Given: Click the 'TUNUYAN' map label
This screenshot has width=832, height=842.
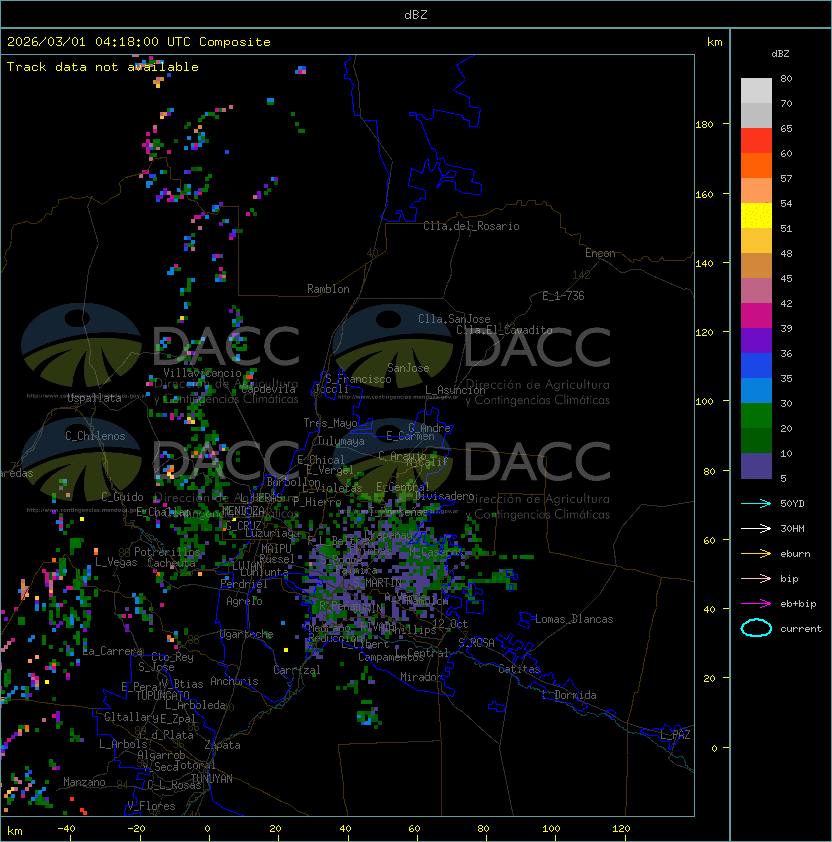Looking at the screenshot, I should (212, 779).
